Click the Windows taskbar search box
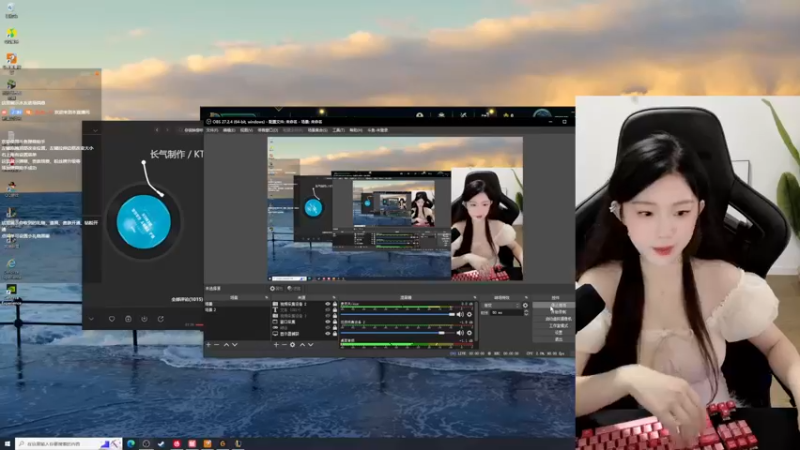 [x=68, y=444]
